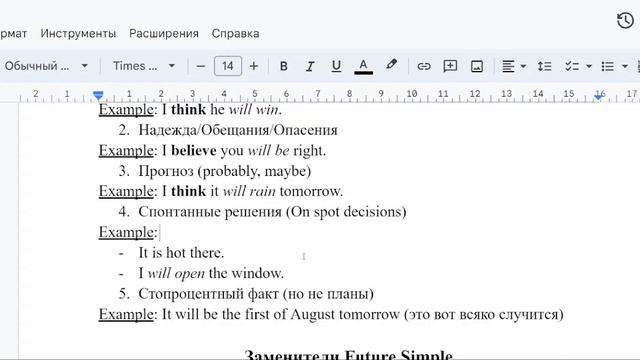The width and height of the screenshot is (640, 360).
Task: Increase font size
Action: pos(254,66)
